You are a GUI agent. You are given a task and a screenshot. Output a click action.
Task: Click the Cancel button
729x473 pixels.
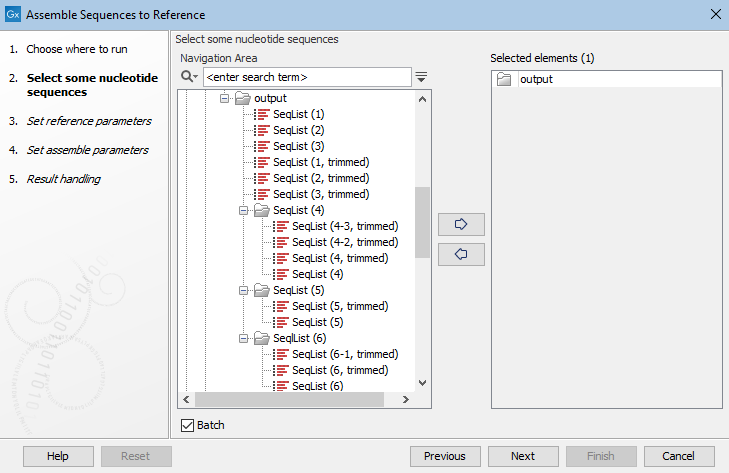tap(678, 456)
